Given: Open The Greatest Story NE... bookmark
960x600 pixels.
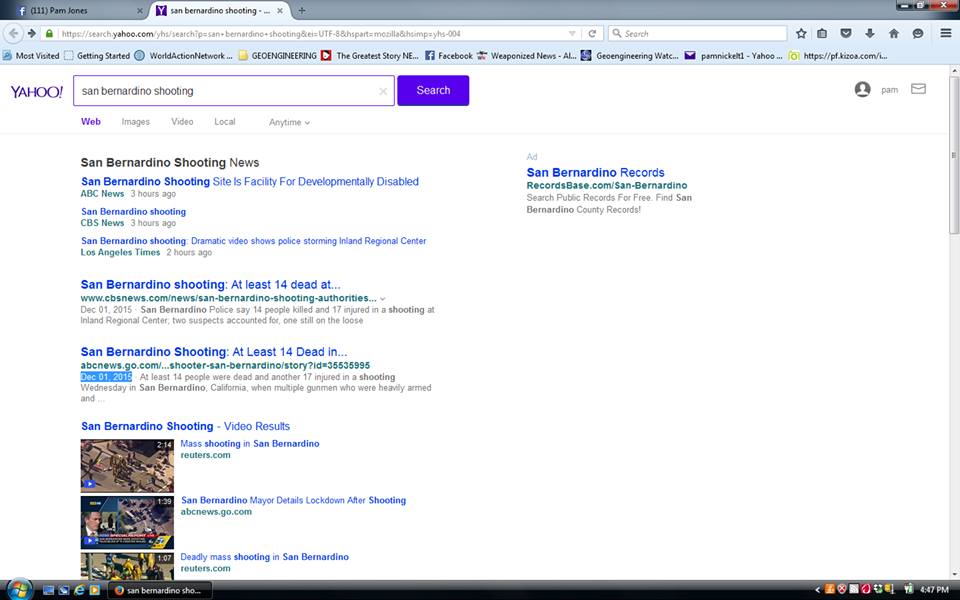Looking at the screenshot, I should click(x=370, y=56).
